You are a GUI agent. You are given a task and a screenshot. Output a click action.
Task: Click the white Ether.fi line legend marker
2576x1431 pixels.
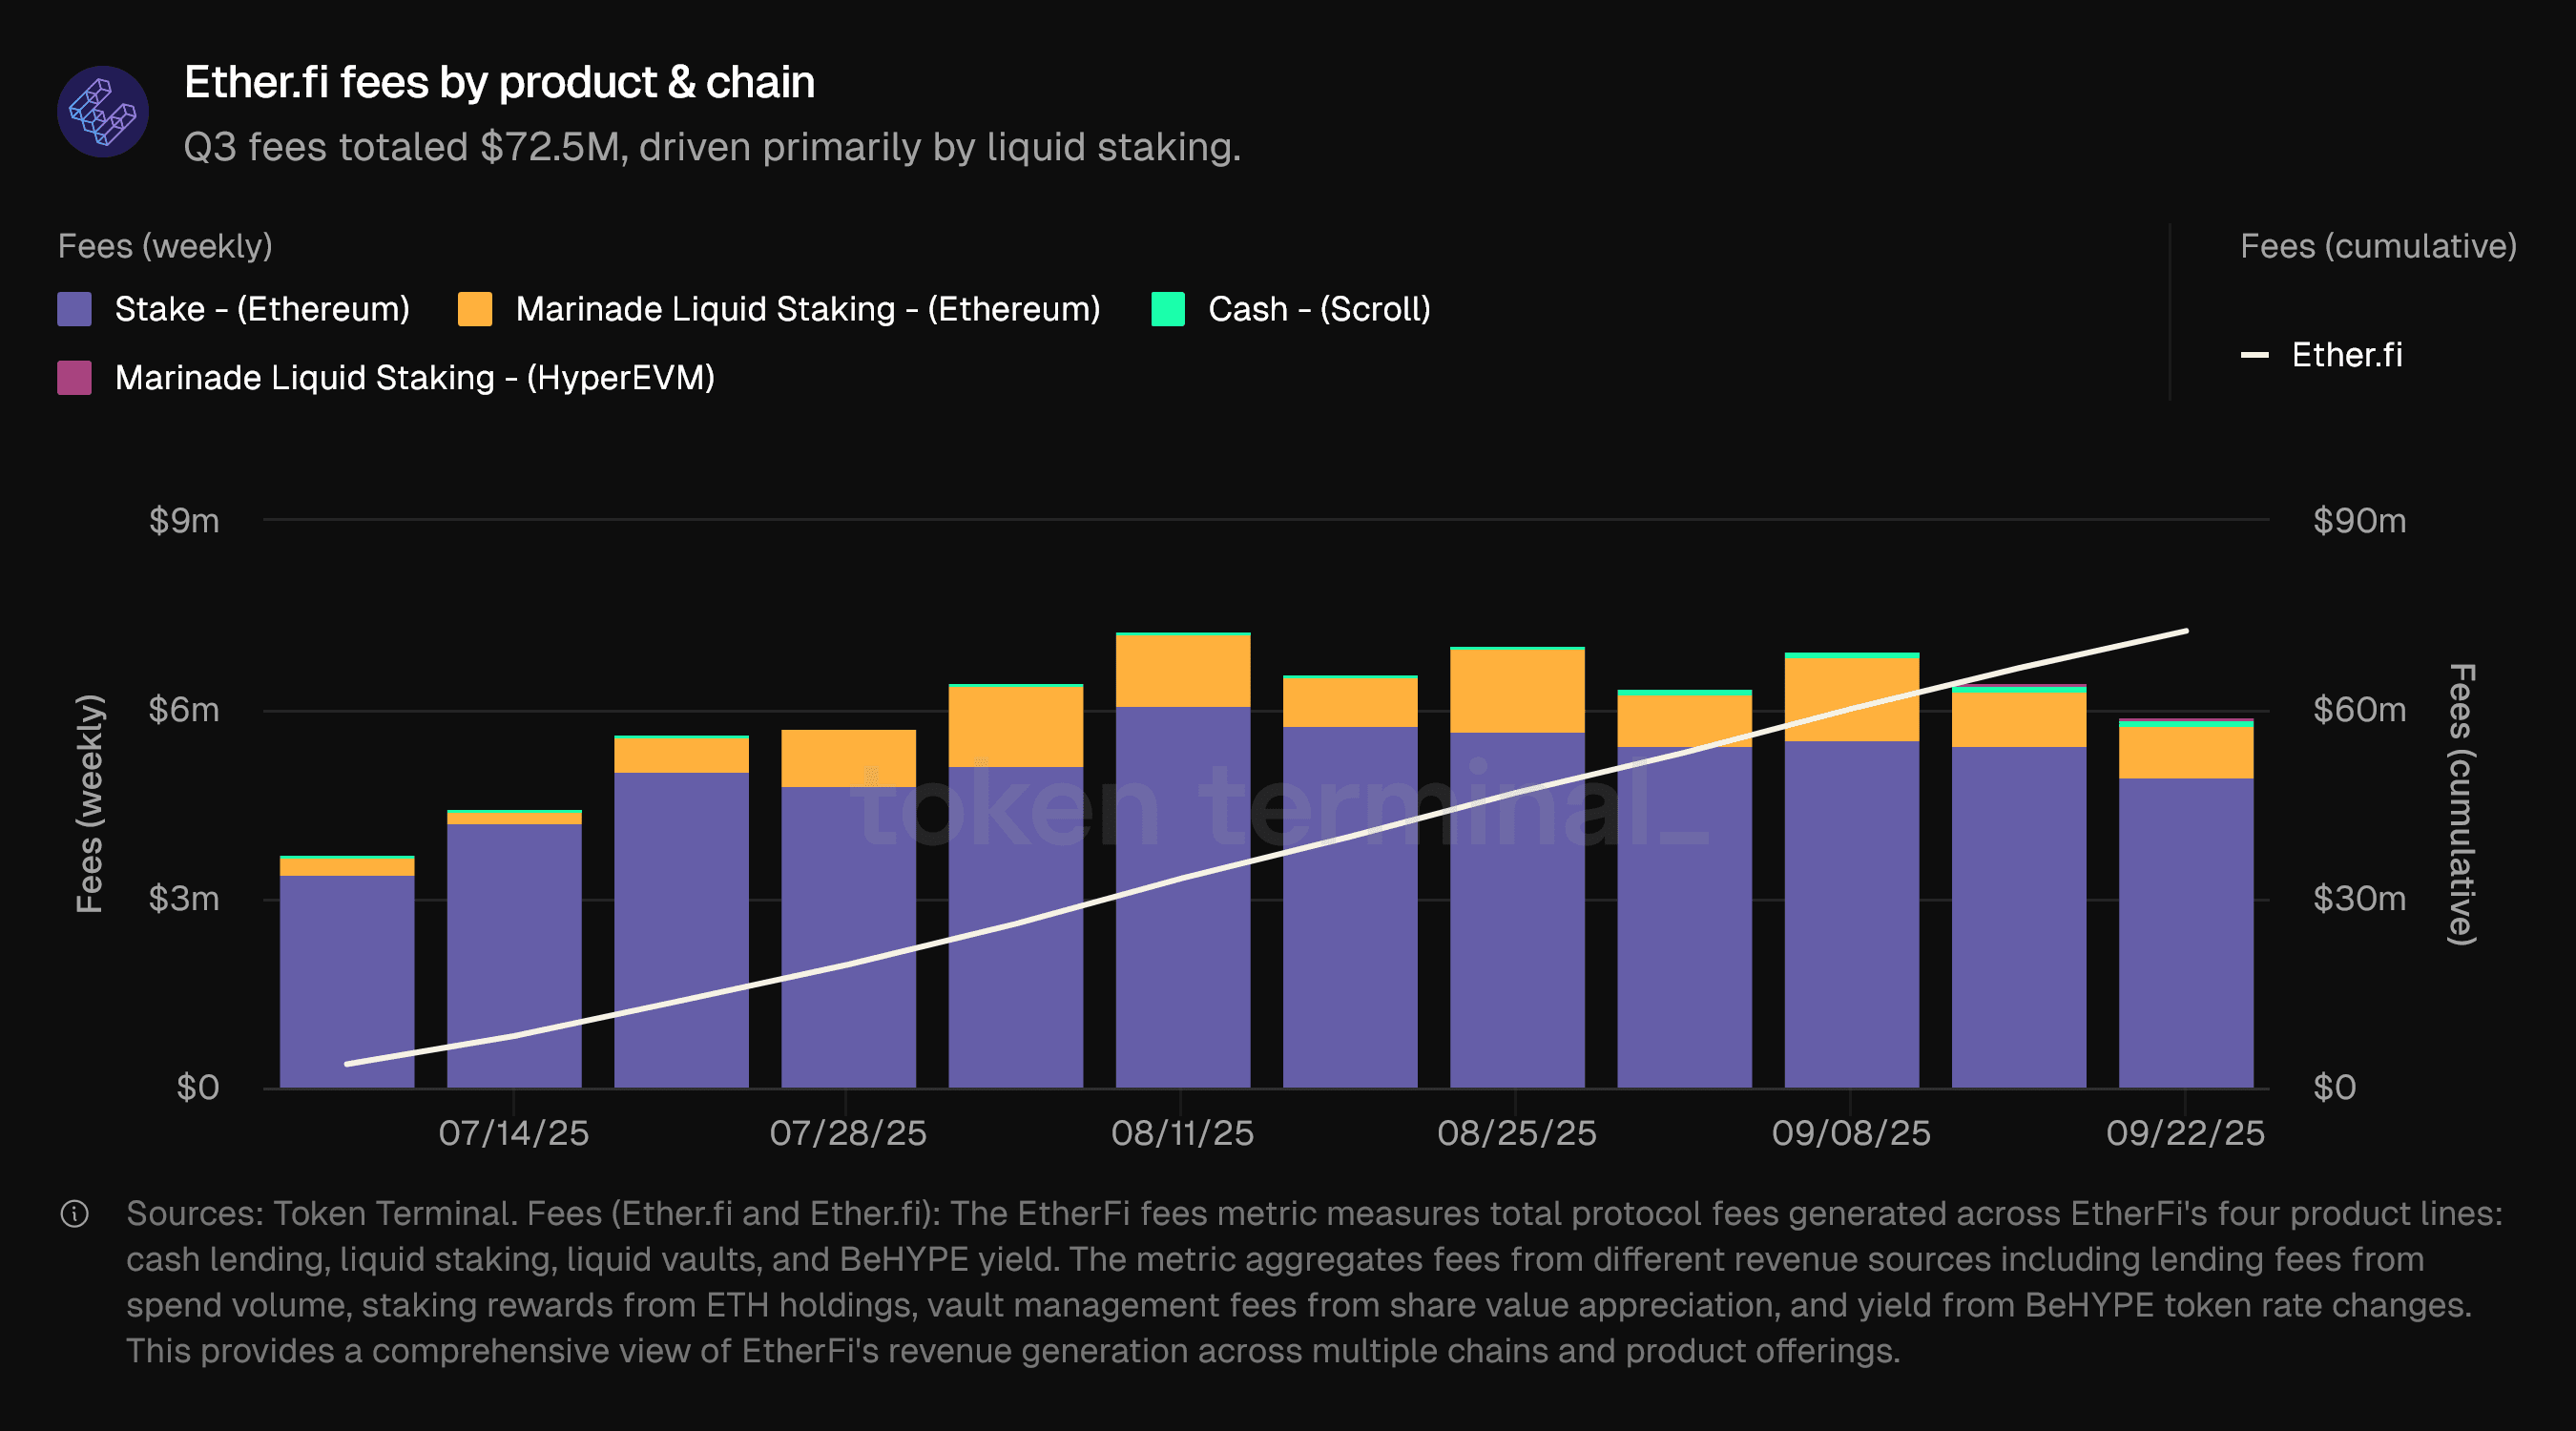click(2254, 355)
